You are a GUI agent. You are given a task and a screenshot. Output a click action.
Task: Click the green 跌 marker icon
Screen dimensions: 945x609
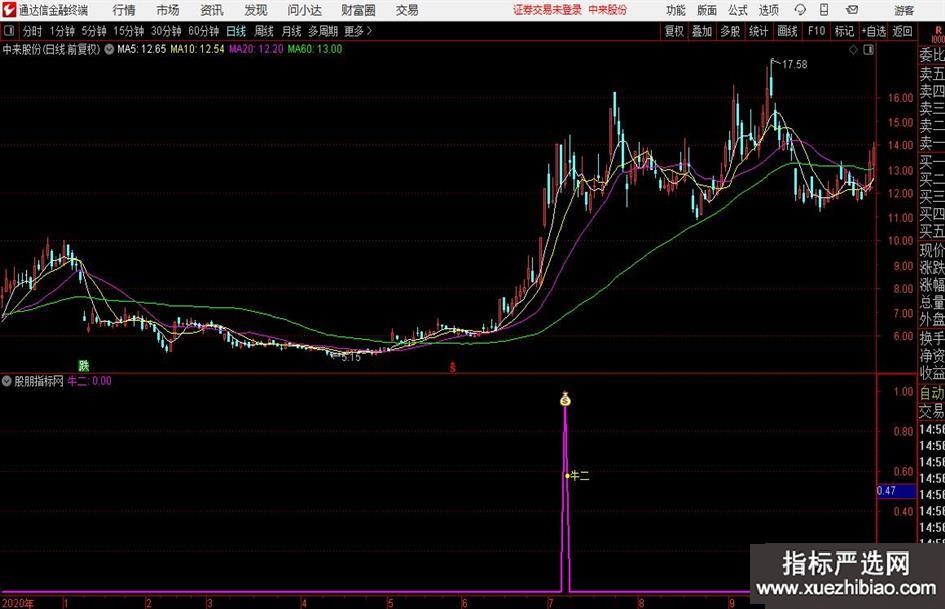84,365
